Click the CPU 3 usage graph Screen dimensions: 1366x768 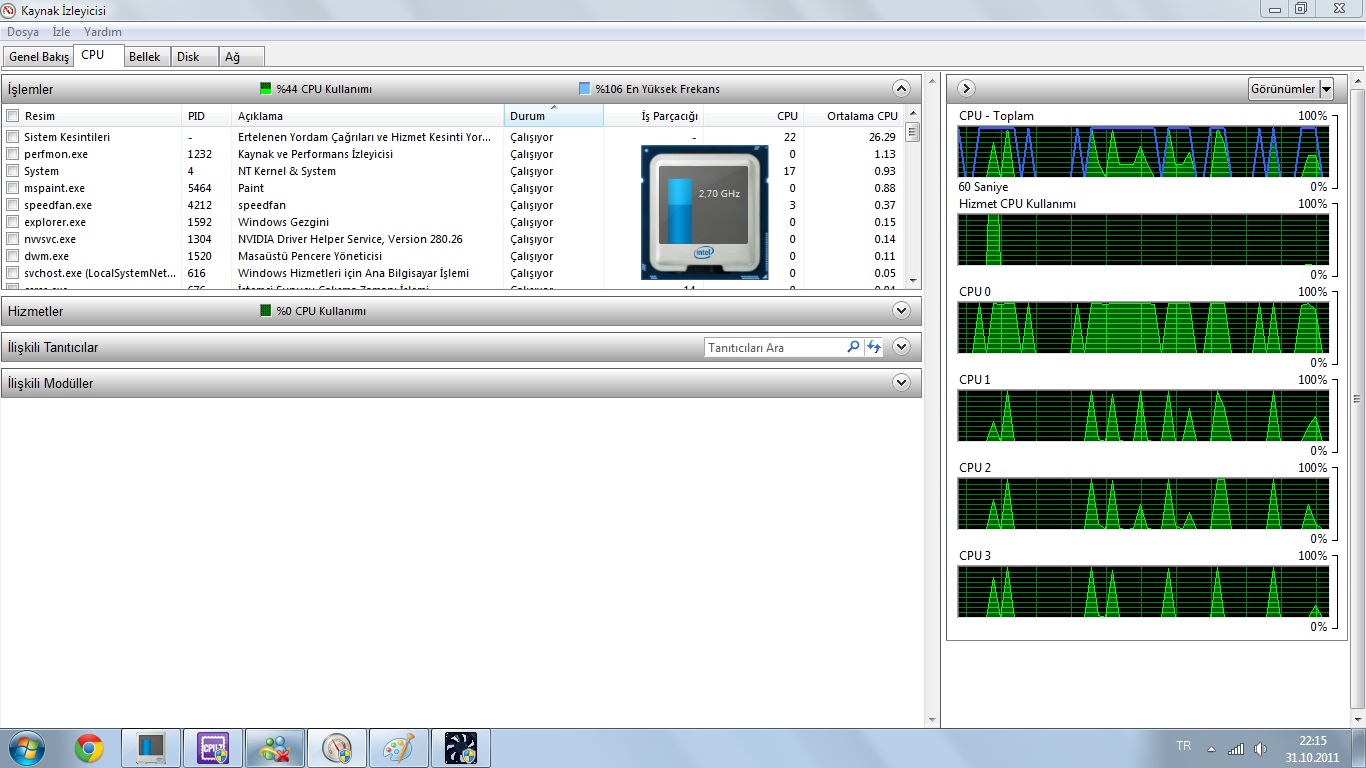(1143, 591)
